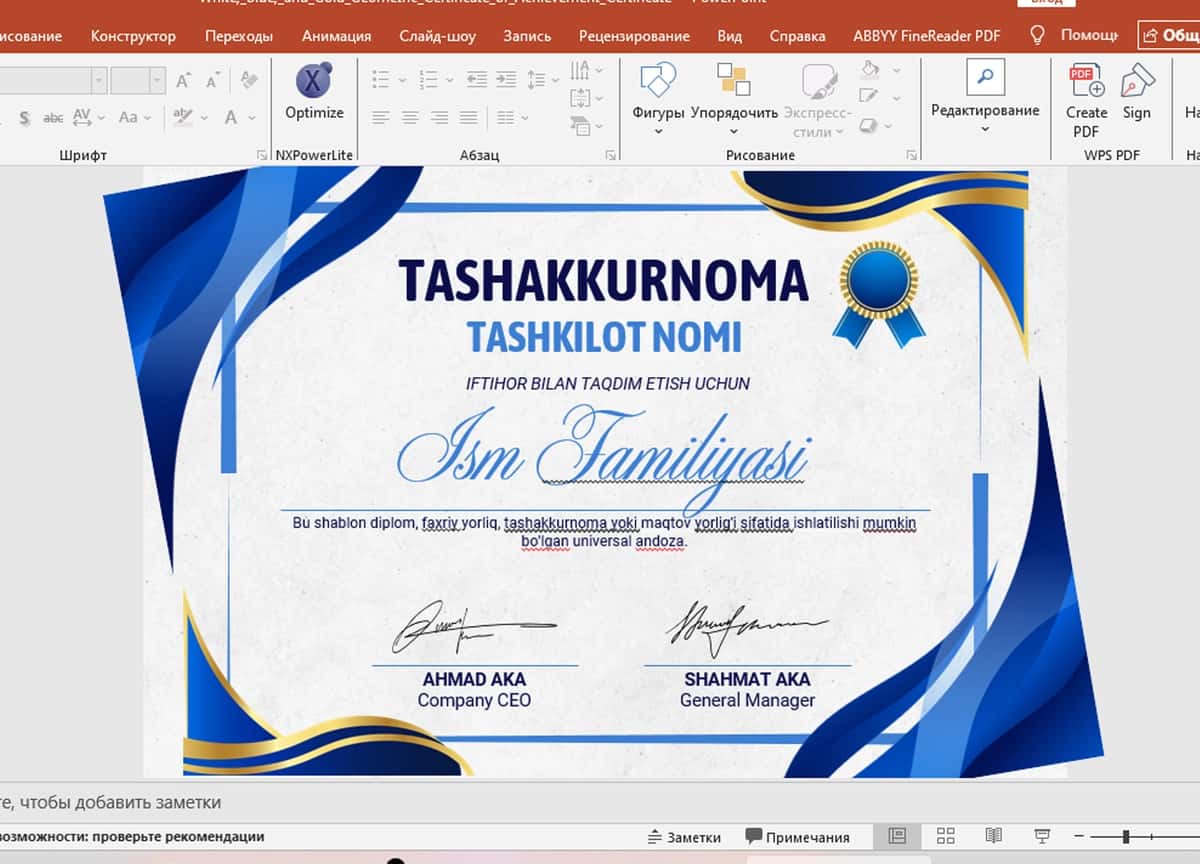Open the align text vertically menu

pos(586,98)
